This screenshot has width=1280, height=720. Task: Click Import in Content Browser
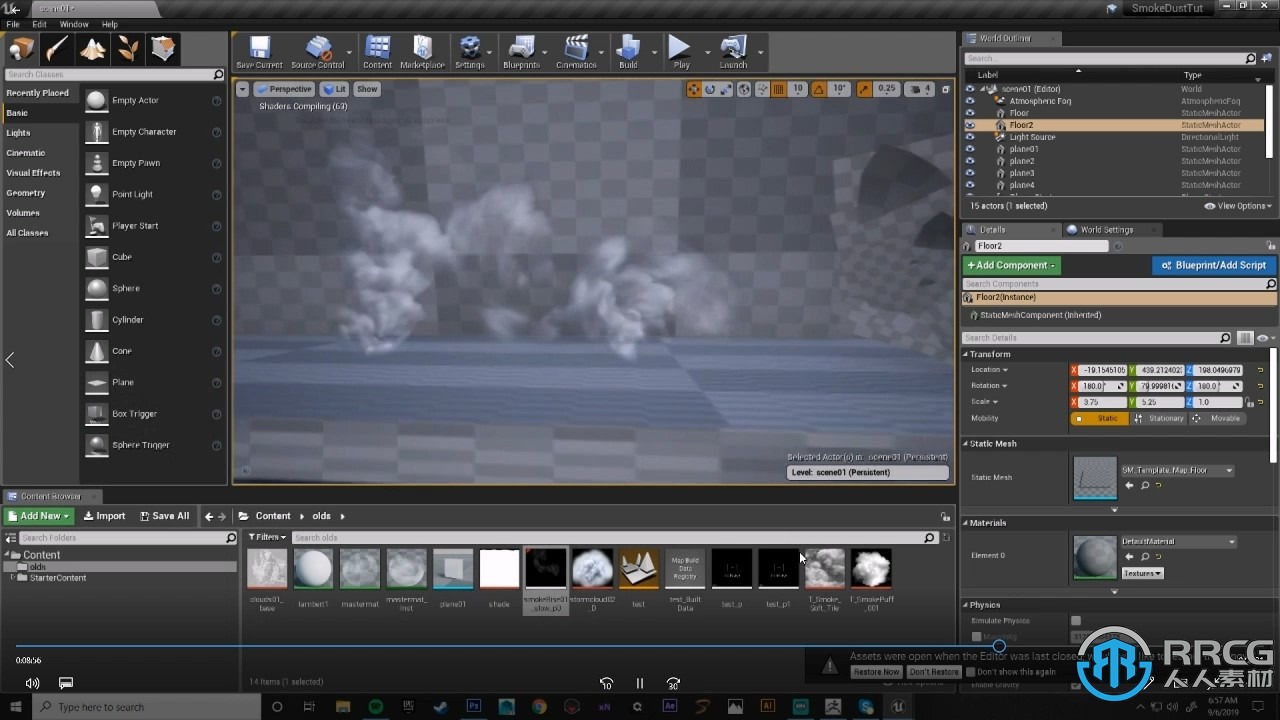click(x=104, y=516)
